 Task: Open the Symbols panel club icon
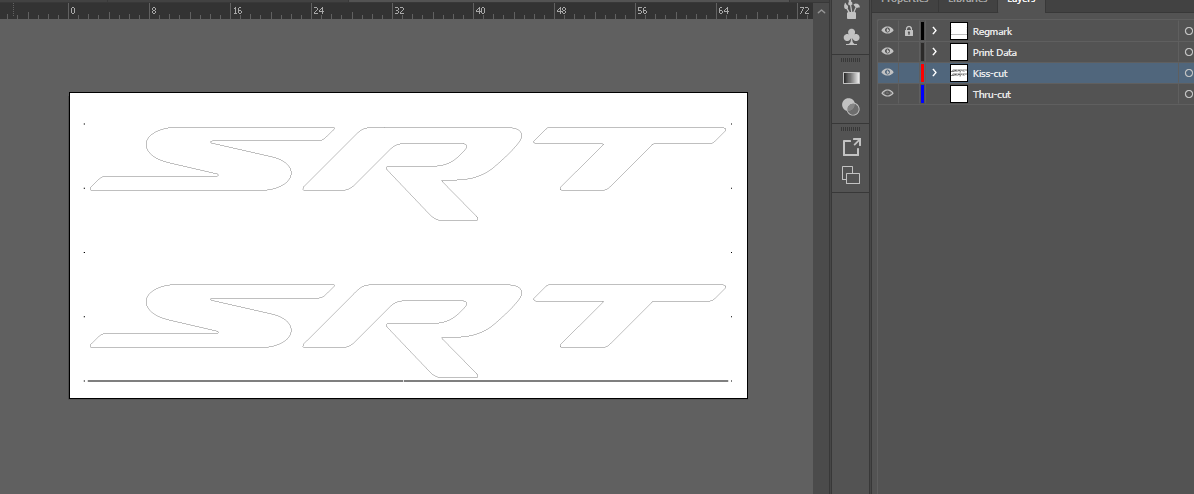(851, 37)
